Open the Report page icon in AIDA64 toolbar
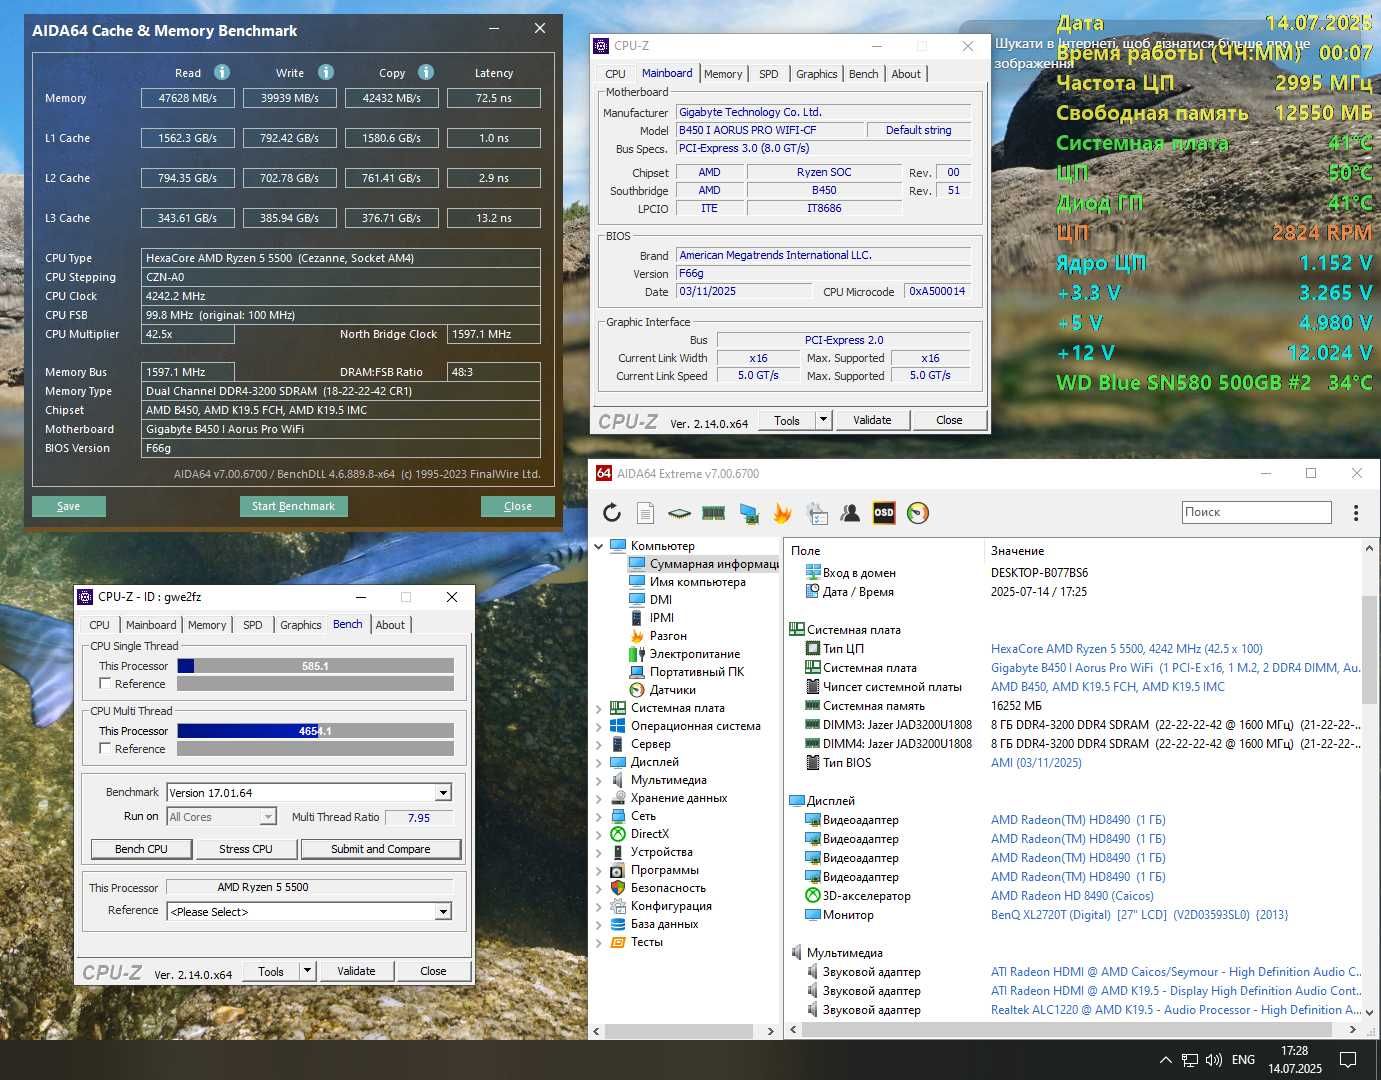This screenshot has height=1080, width=1381. click(x=645, y=513)
